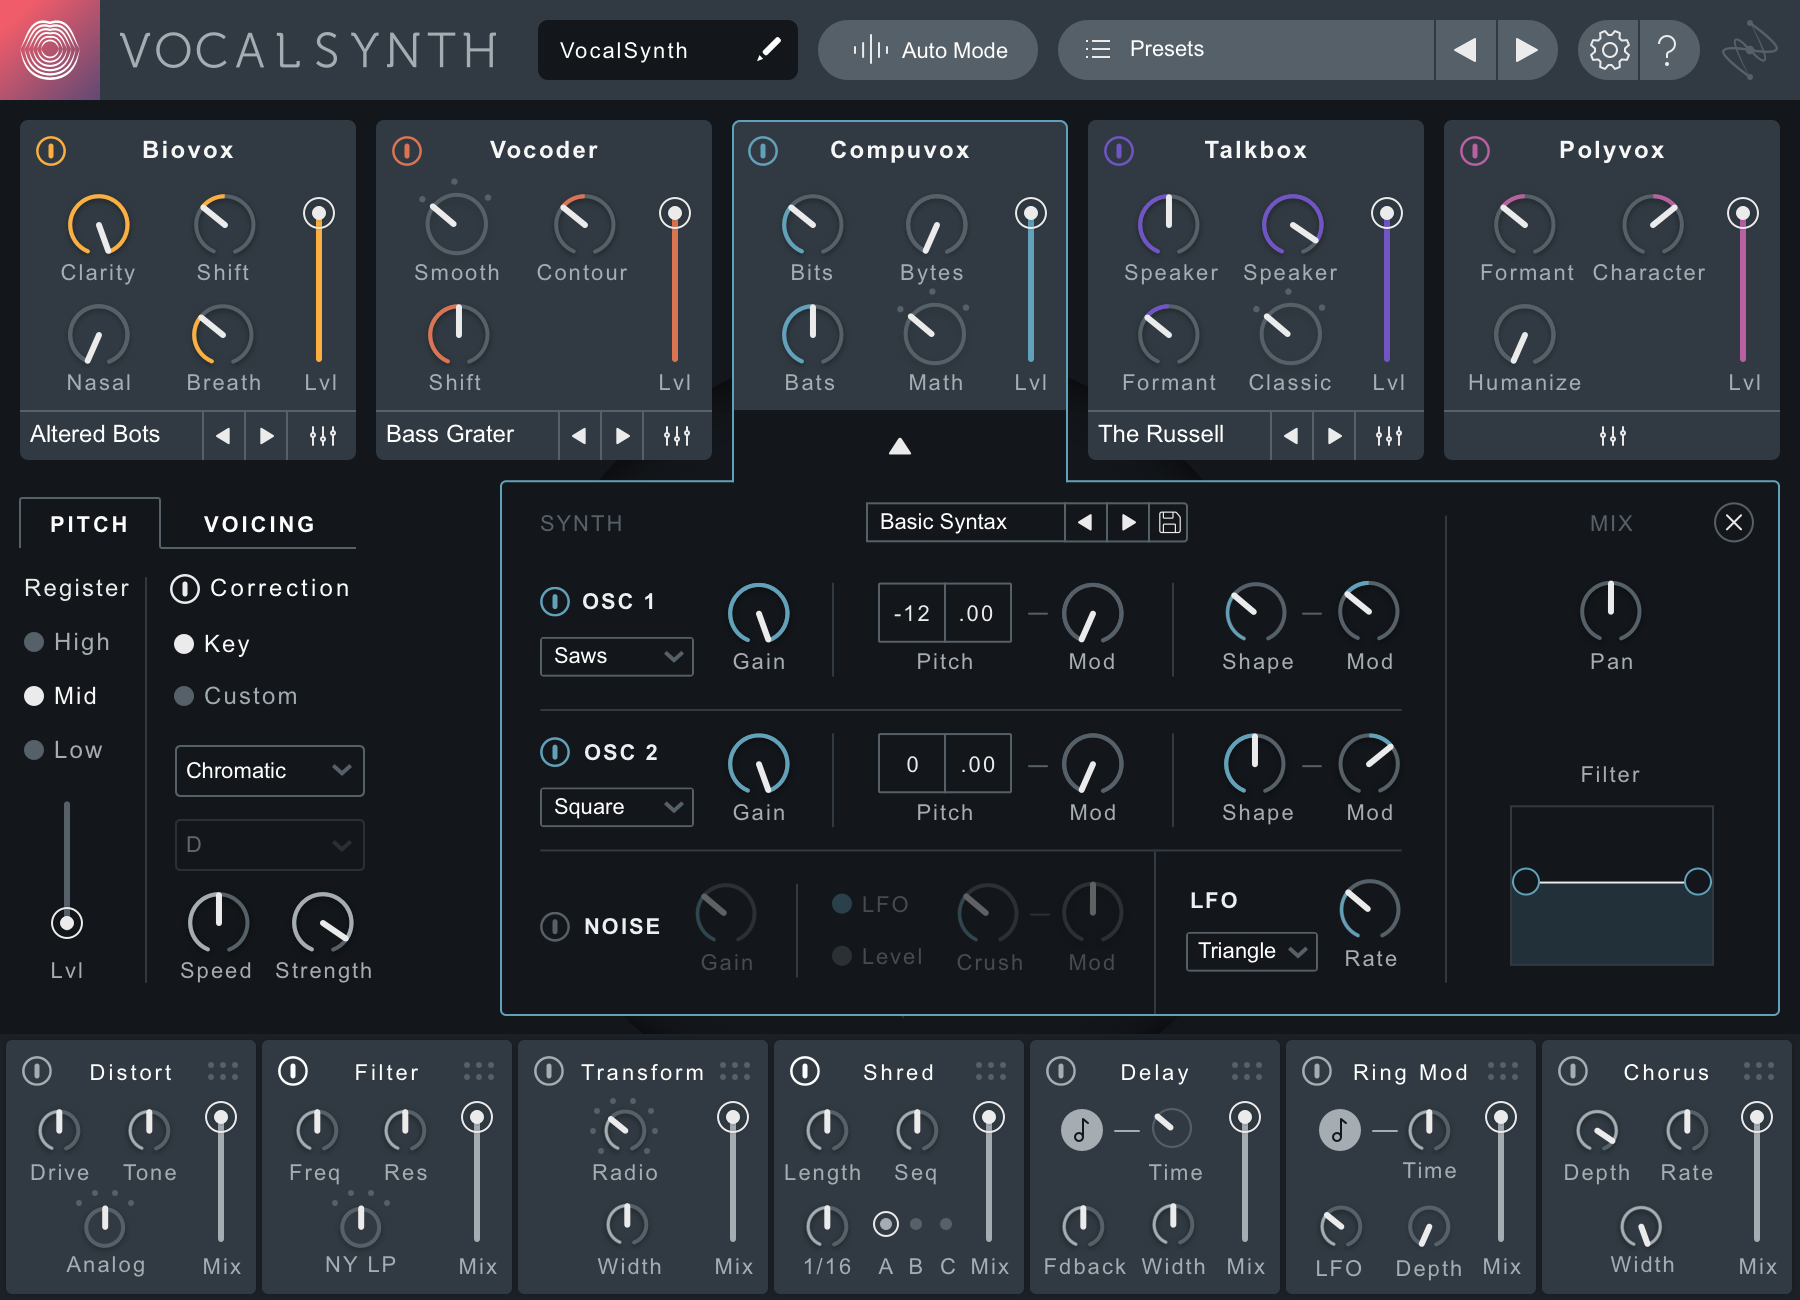Open the Saws waveform dropdown for OSC 1
Screen dimensions: 1800x1300
(616, 656)
